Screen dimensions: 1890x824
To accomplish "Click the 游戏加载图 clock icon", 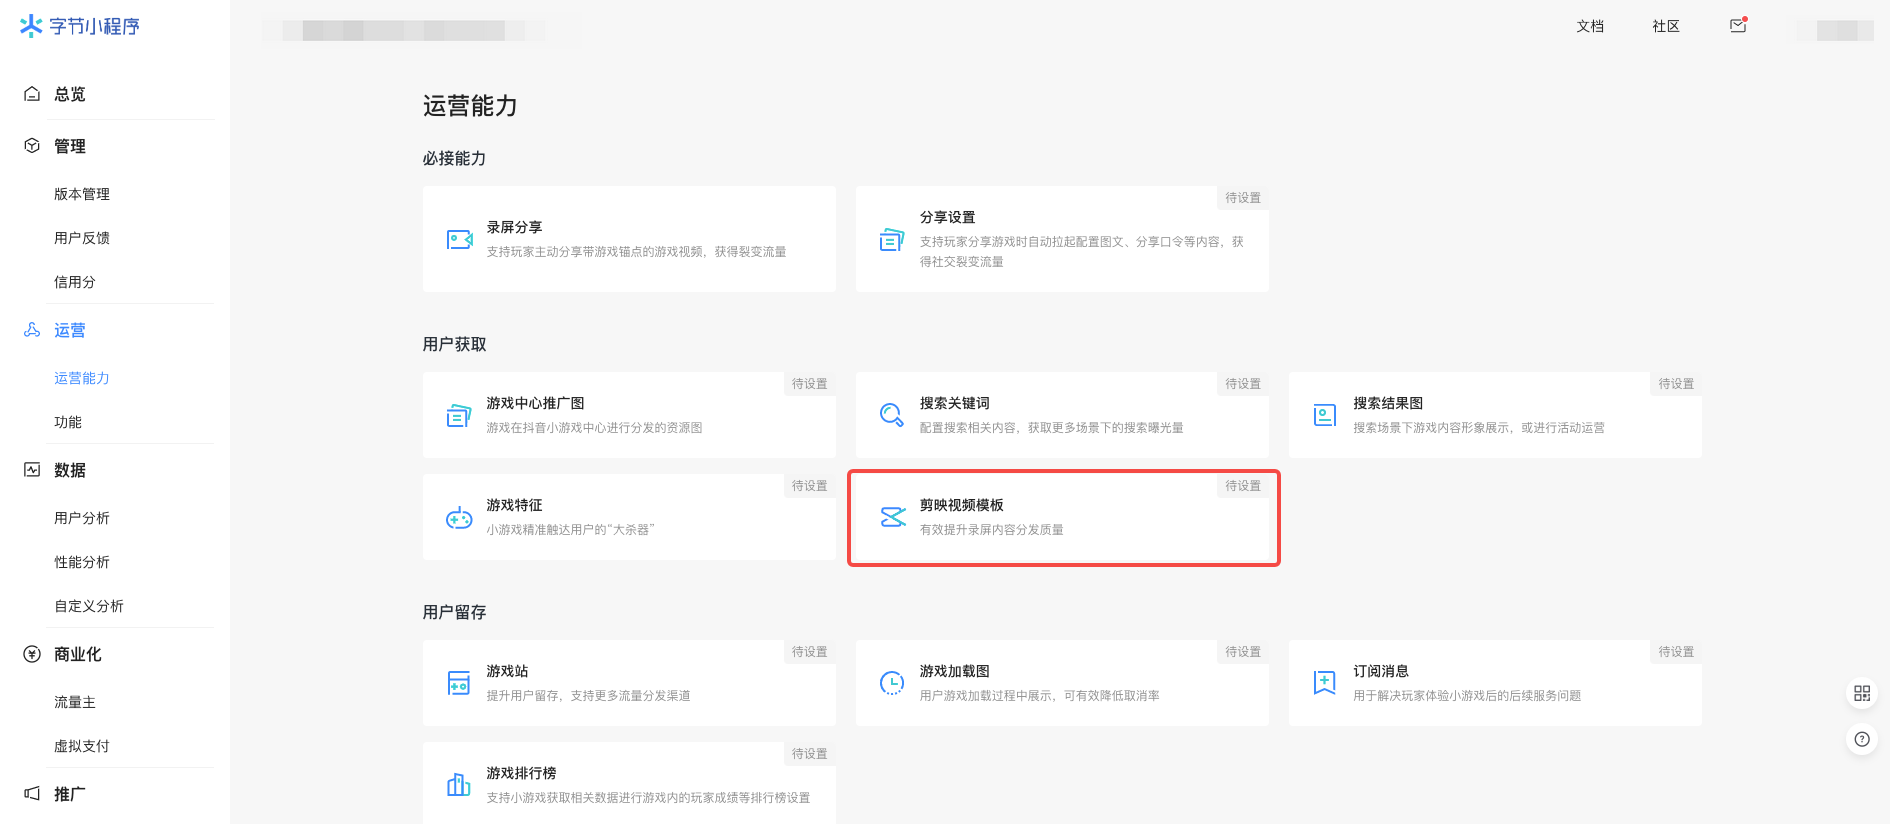I will (891, 683).
